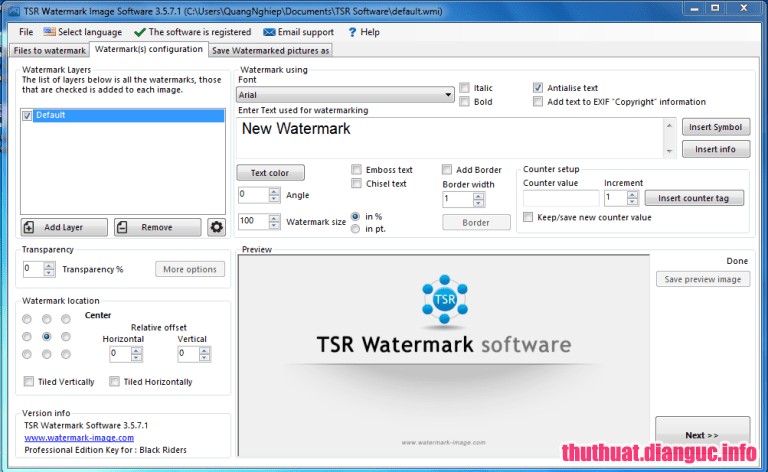768x472 pixels.
Task: Increase Vertical offset spinner
Action: click(x=205, y=350)
